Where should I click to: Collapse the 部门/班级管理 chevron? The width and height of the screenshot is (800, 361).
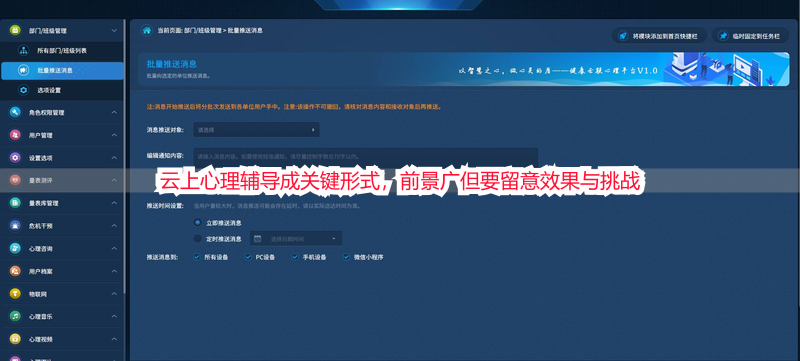coord(114,31)
